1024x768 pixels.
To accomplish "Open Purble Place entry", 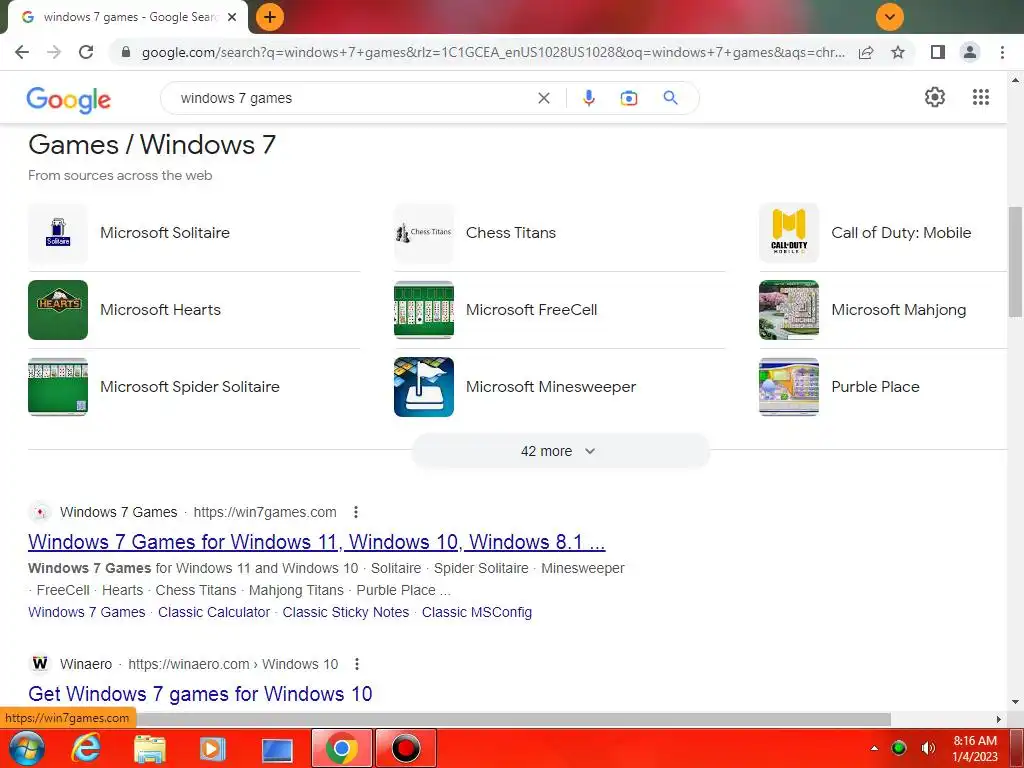I will tap(883, 387).
